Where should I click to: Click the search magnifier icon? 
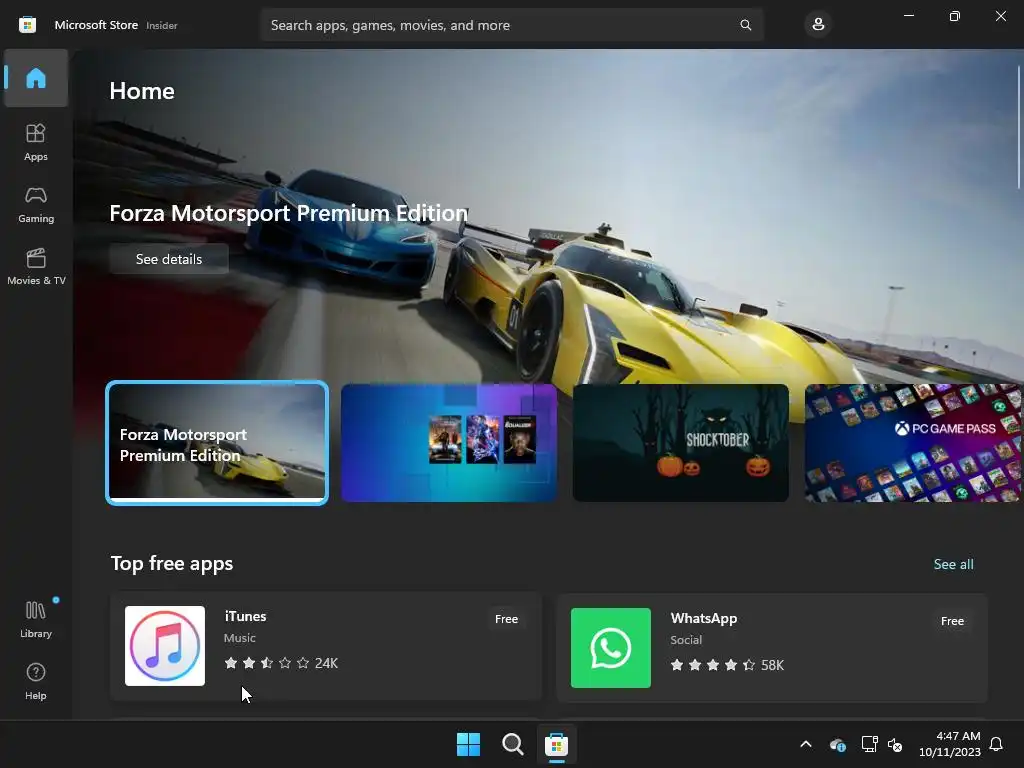[x=745, y=25]
